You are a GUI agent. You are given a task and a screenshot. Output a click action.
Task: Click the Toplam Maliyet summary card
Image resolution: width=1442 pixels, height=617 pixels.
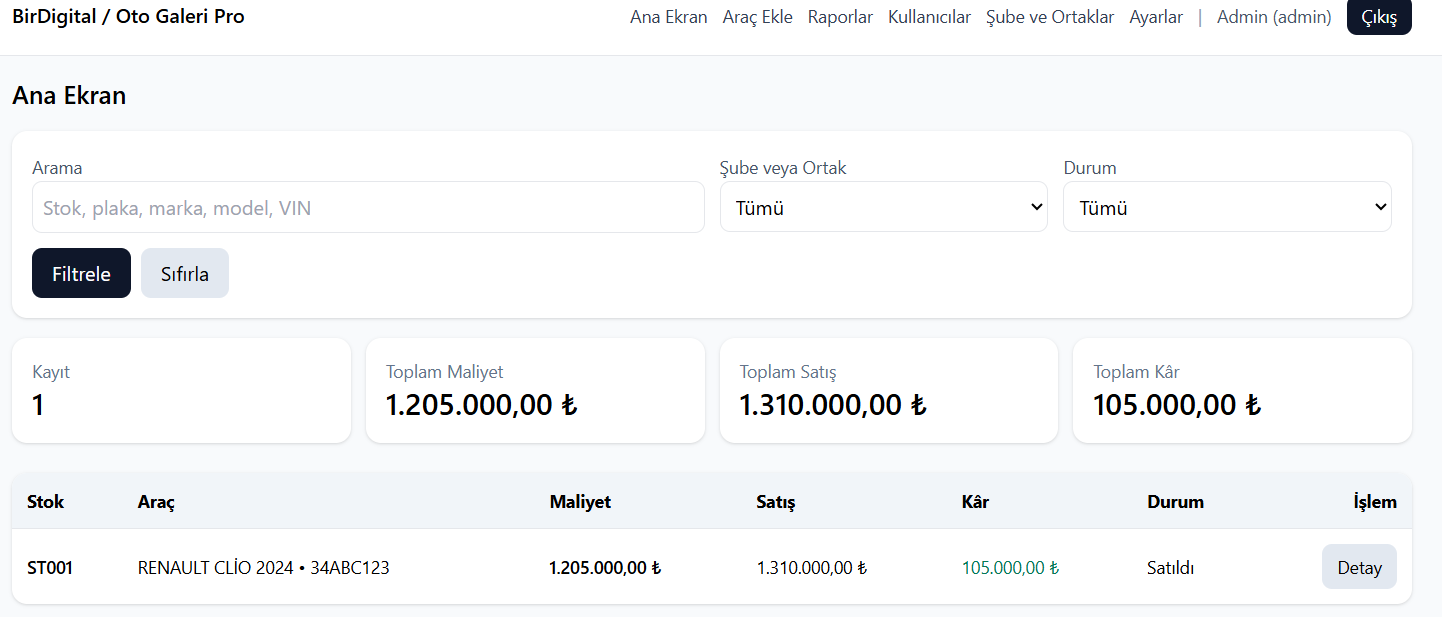tap(535, 390)
